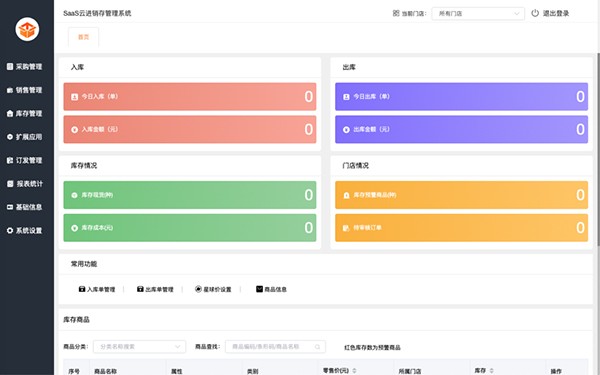This screenshot has width=600, height=375.
Task: Click the icon on the 待审核订单 card
Action: pos(346,228)
